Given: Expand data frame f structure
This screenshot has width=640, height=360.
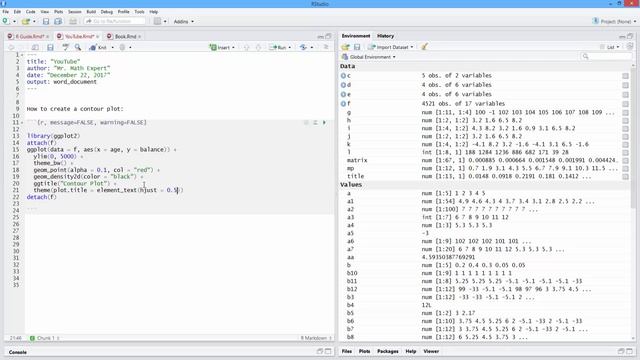Looking at the screenshot, I should click(343, 104).
